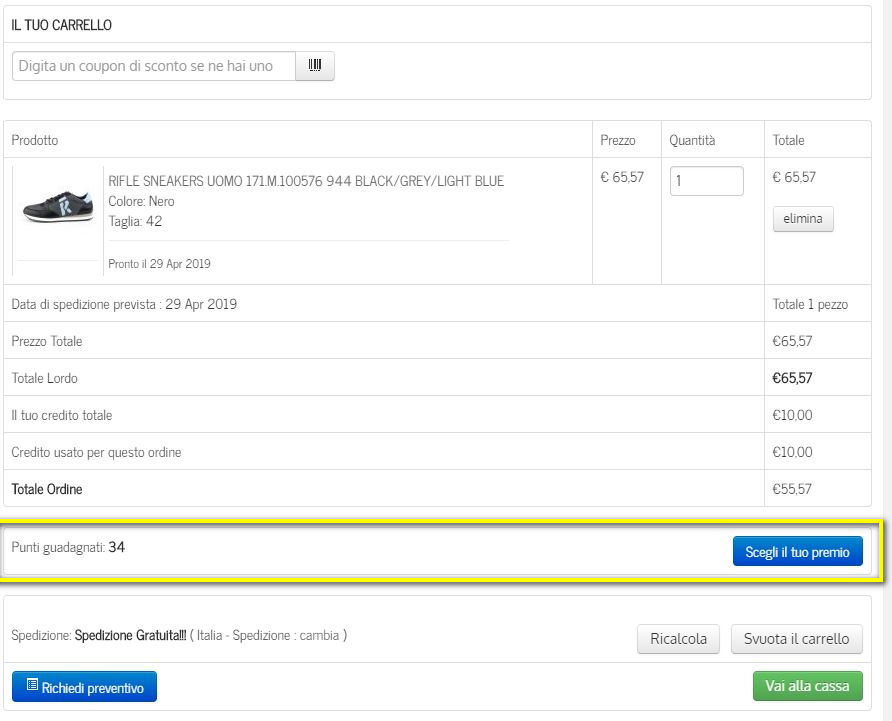Focus the discount coupon input field

pos(154,66)
